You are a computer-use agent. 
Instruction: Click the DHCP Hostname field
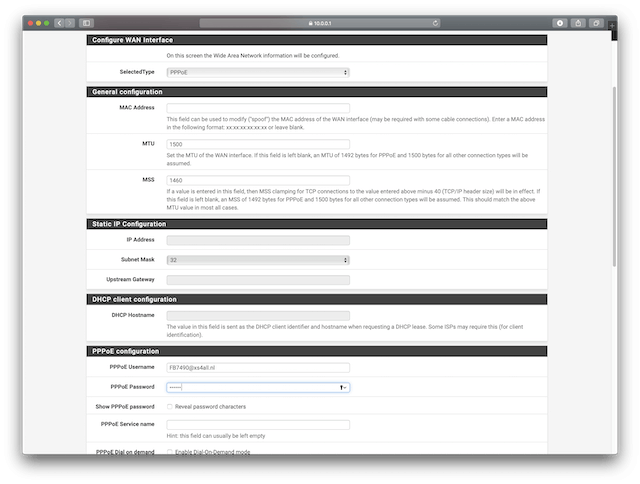click(258, 315)
